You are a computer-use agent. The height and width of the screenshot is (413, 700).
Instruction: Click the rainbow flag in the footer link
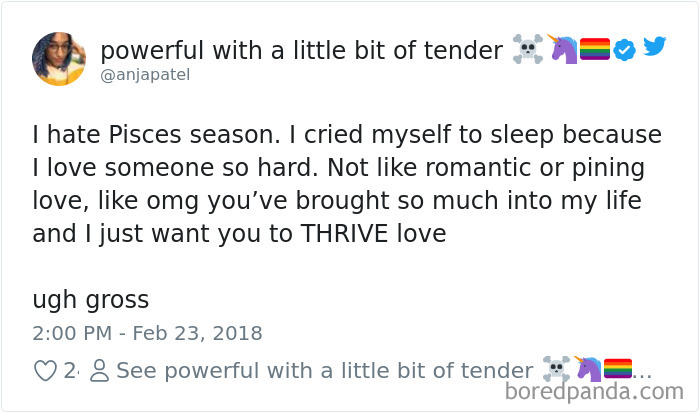(x=618, y=369)
